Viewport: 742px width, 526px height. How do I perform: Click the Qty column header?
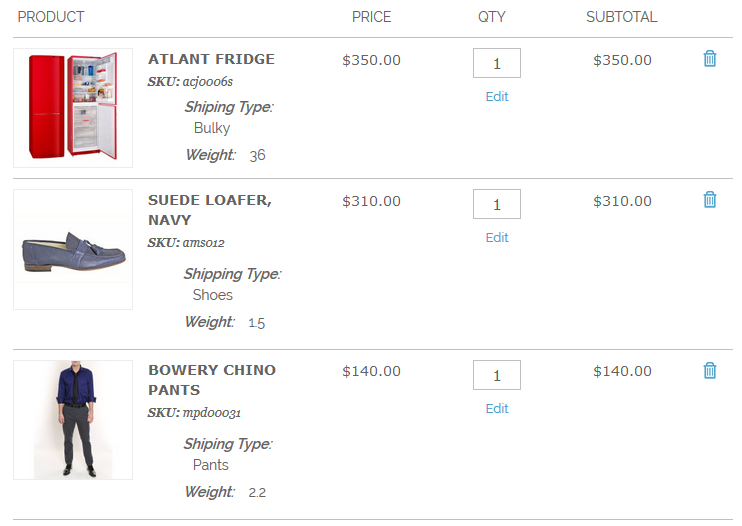492,17
